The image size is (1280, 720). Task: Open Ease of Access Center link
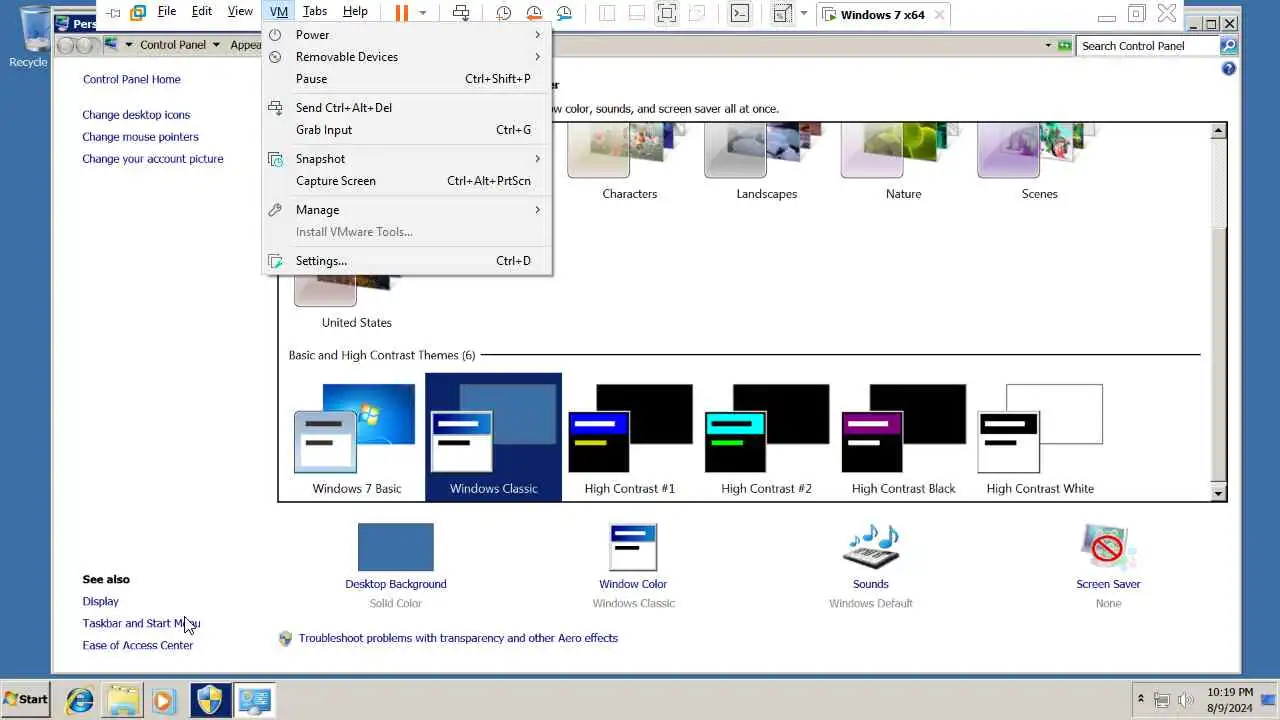(x=138, y=645)
